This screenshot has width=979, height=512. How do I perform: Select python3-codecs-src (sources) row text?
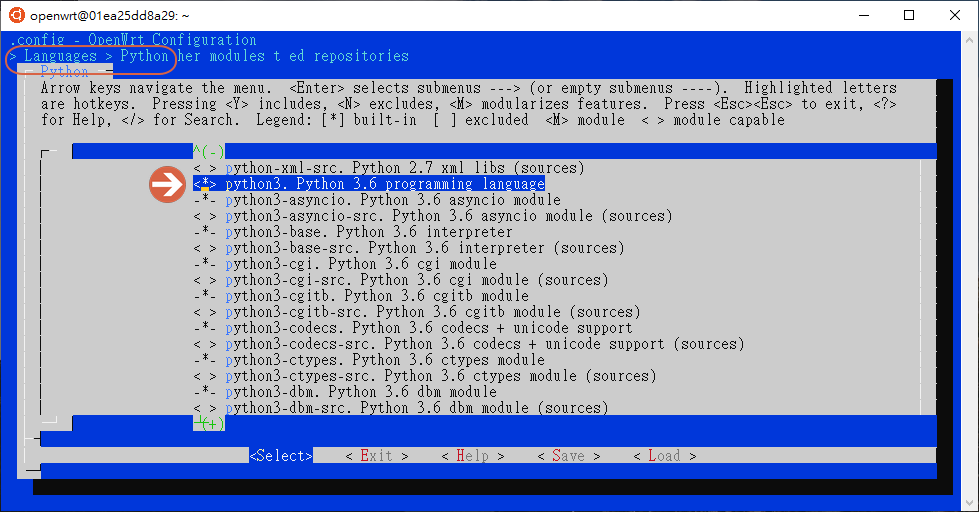tap(485, 345)
